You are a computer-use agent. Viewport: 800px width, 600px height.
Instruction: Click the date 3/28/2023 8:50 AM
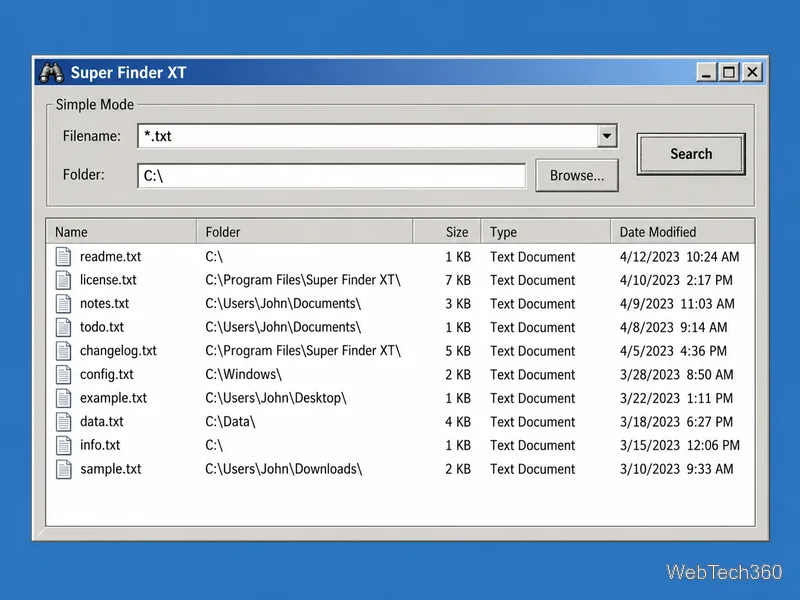677,374
